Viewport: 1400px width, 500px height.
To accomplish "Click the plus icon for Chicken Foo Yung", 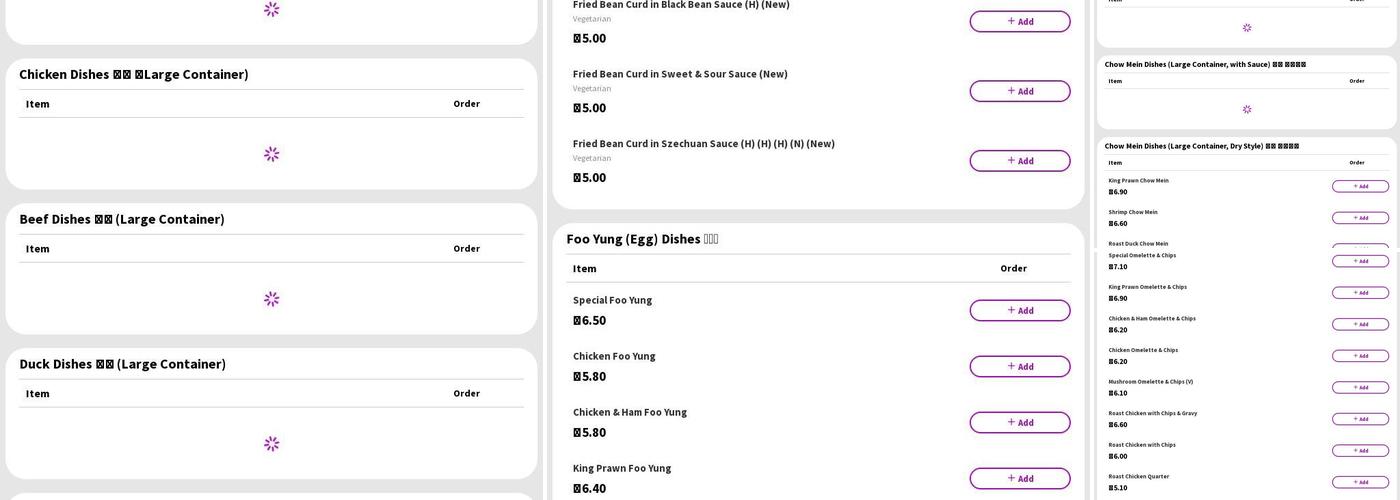I will click(1011, 366).
